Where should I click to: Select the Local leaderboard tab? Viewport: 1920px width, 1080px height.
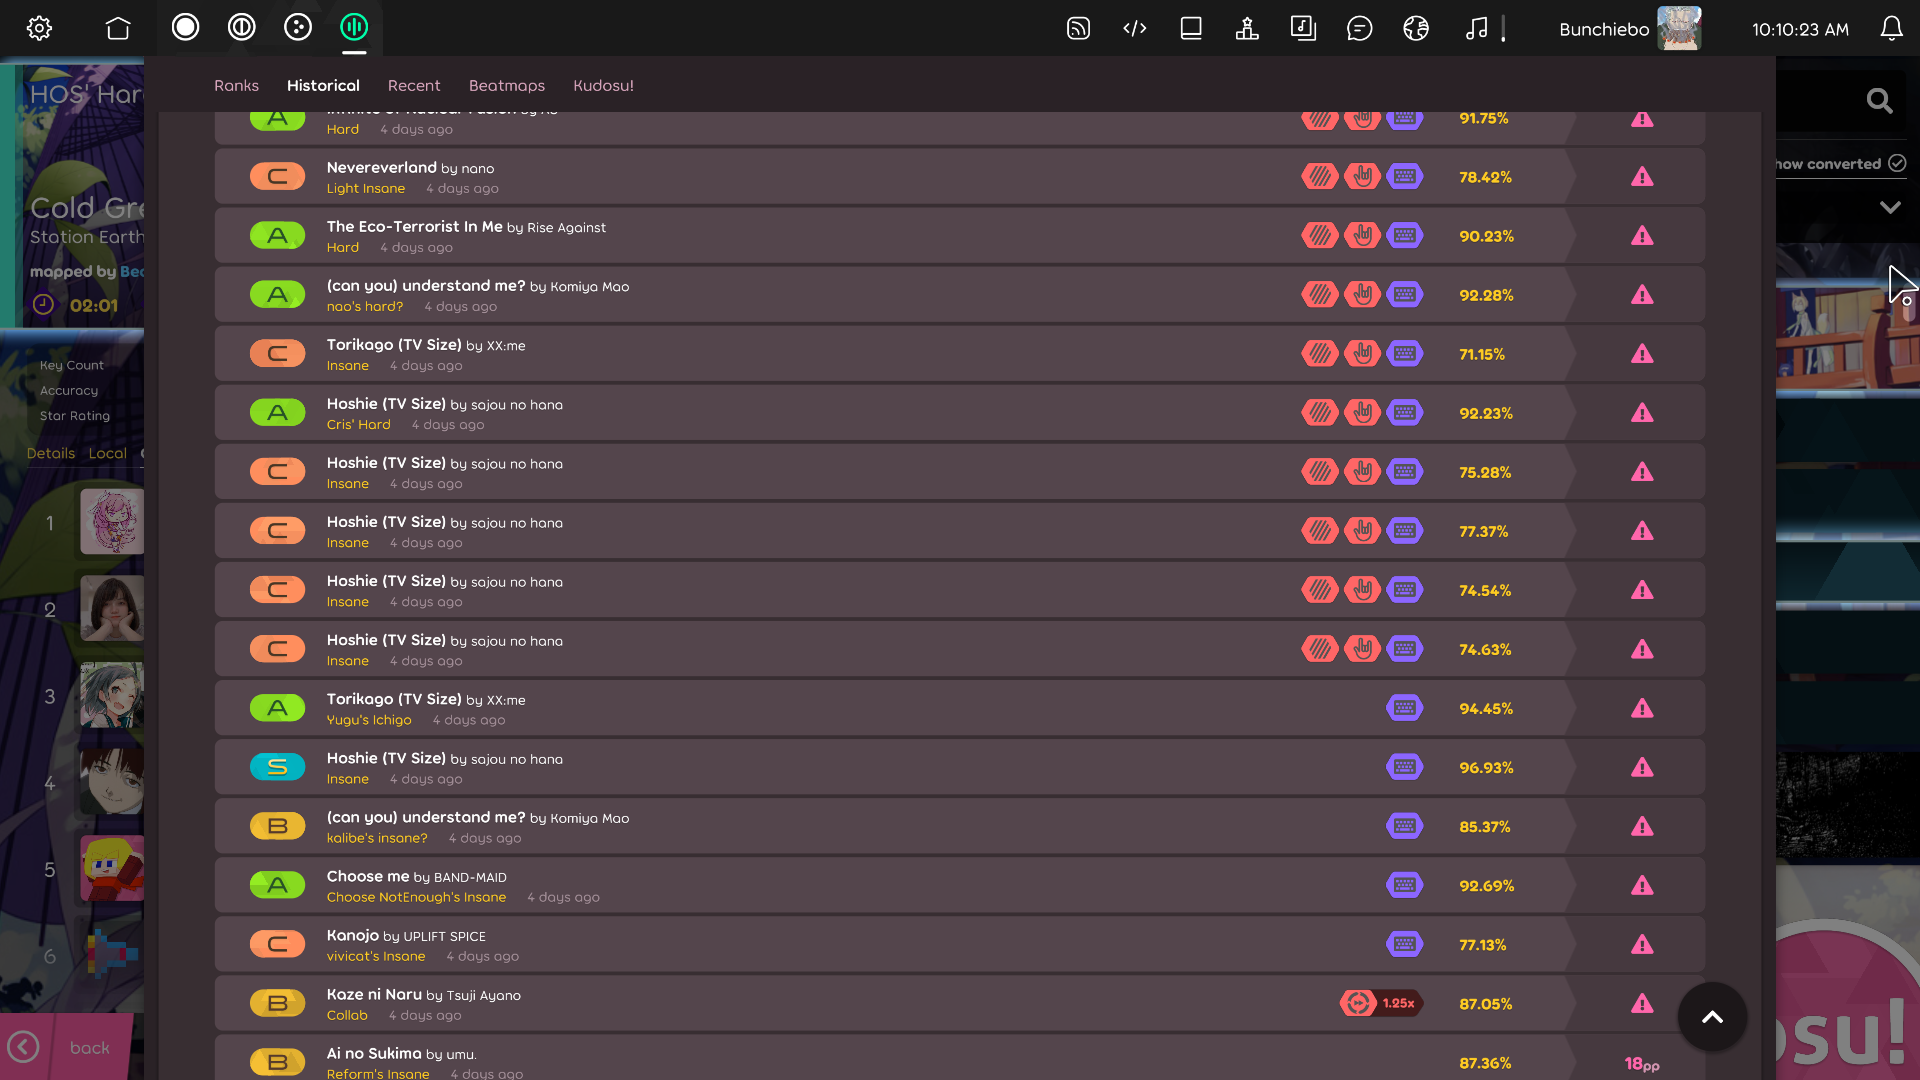pyautogui.click(x=107, y=453)
